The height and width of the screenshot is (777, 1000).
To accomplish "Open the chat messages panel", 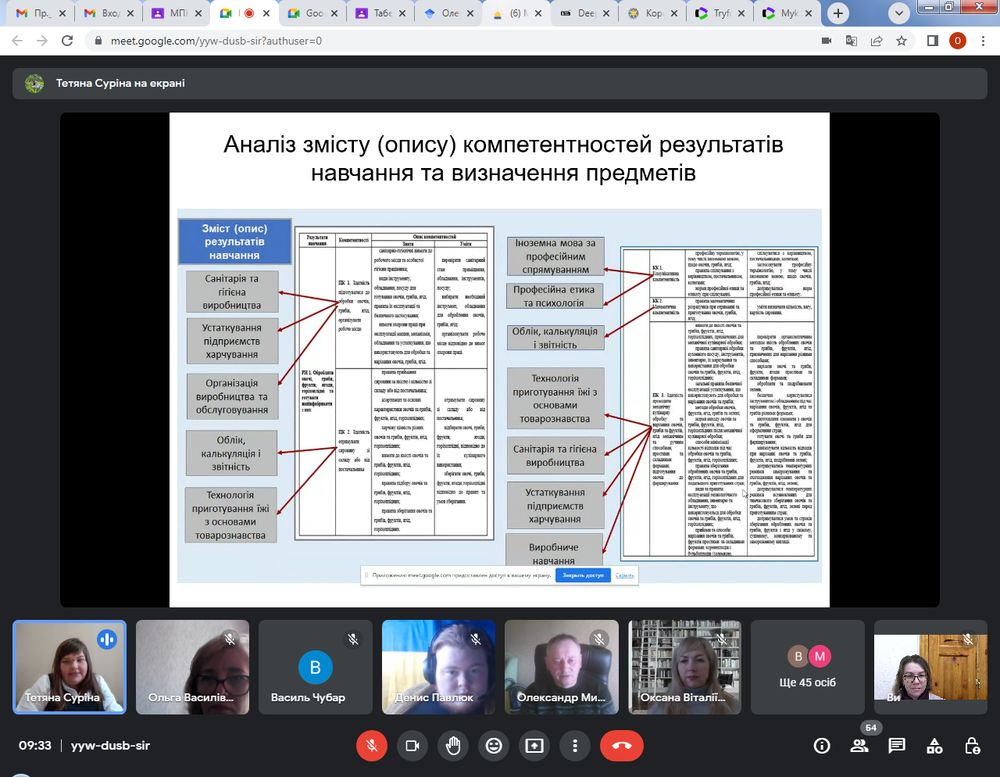I will [897, 746].
